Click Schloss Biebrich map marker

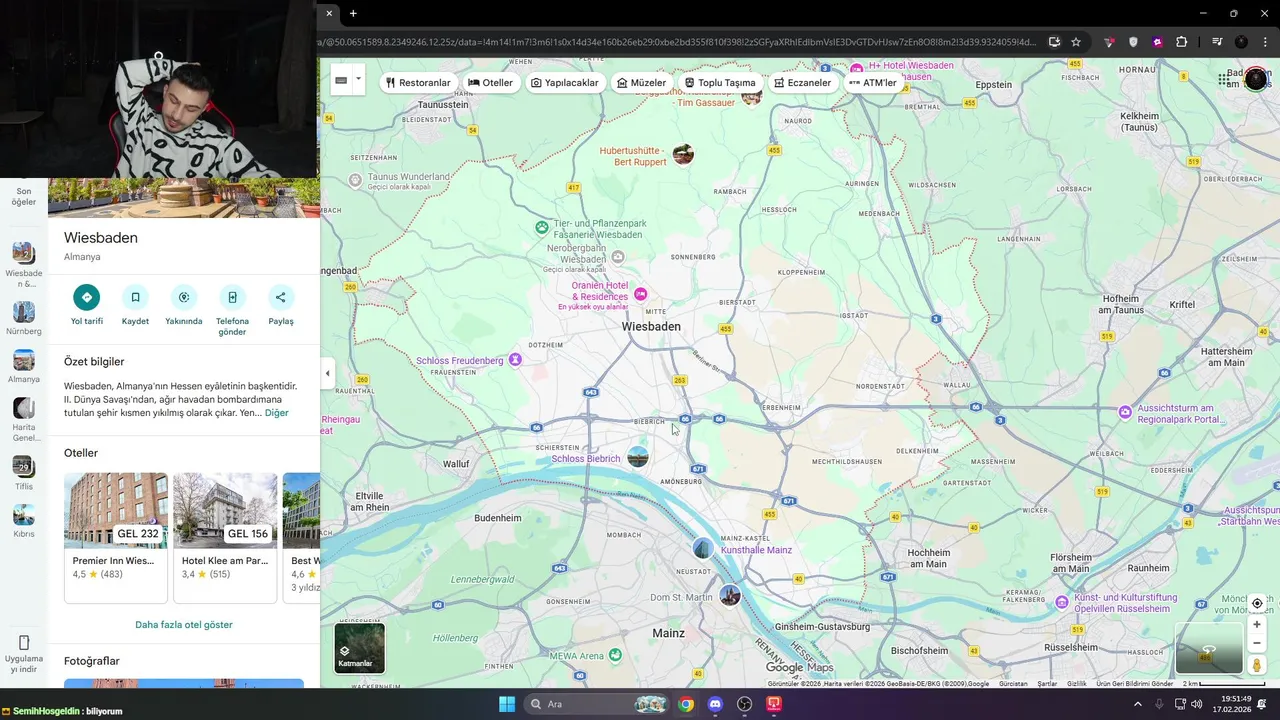click(637, 457)
